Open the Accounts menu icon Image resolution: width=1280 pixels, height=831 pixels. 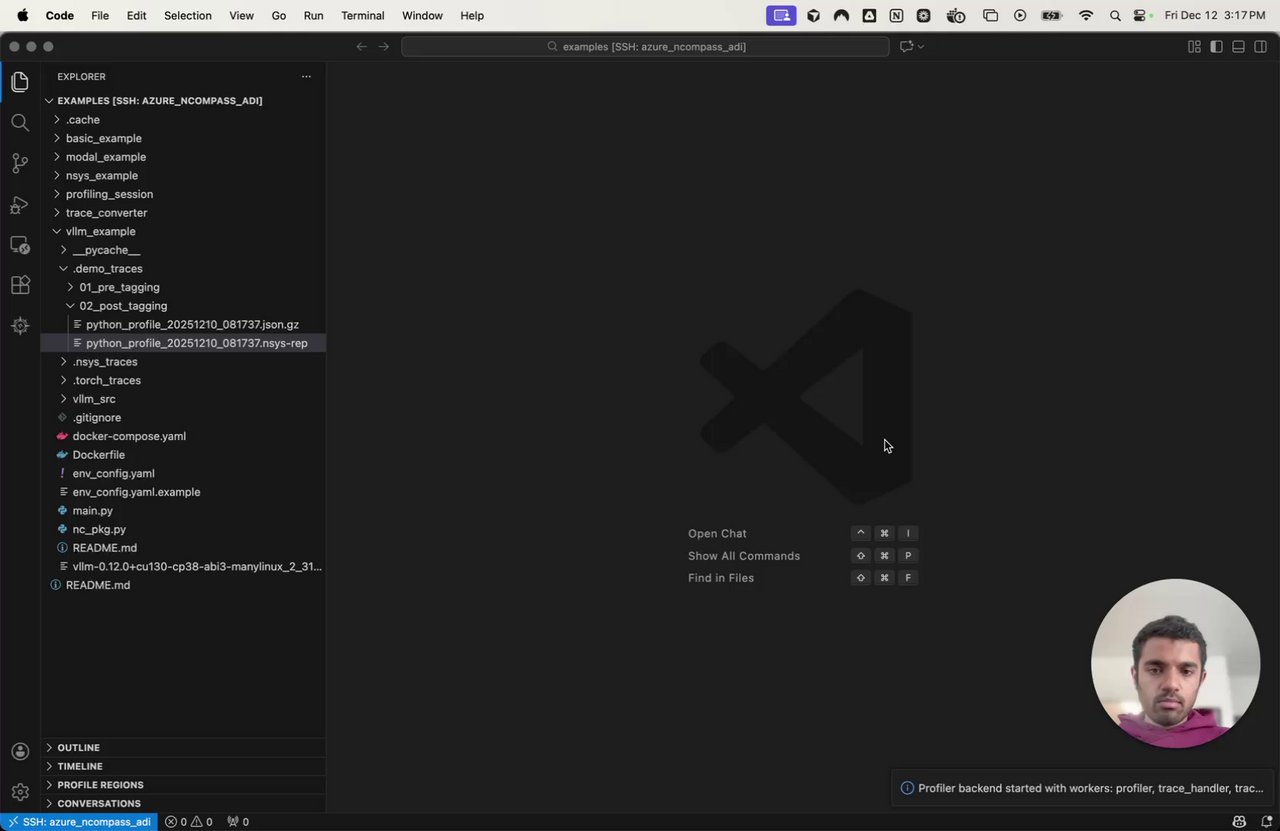click(20, 752)
